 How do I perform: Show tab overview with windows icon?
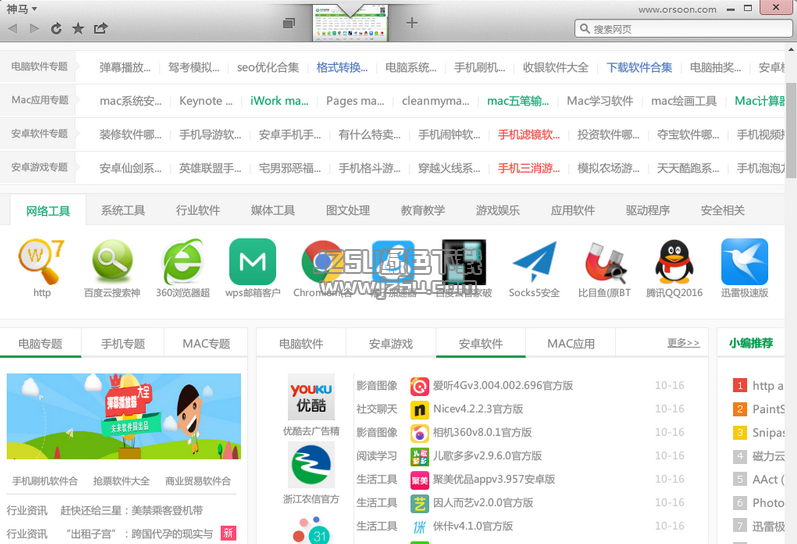pos(289,23)
